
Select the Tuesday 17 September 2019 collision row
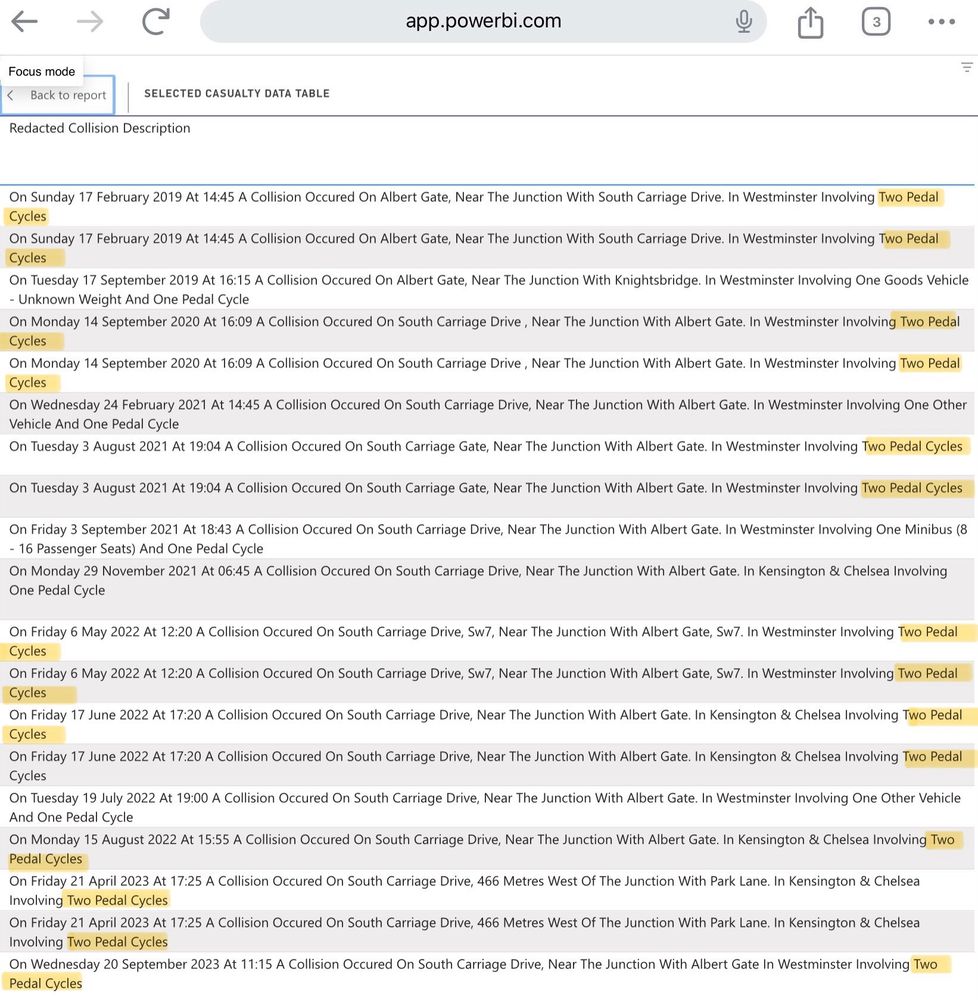point(488,290)
